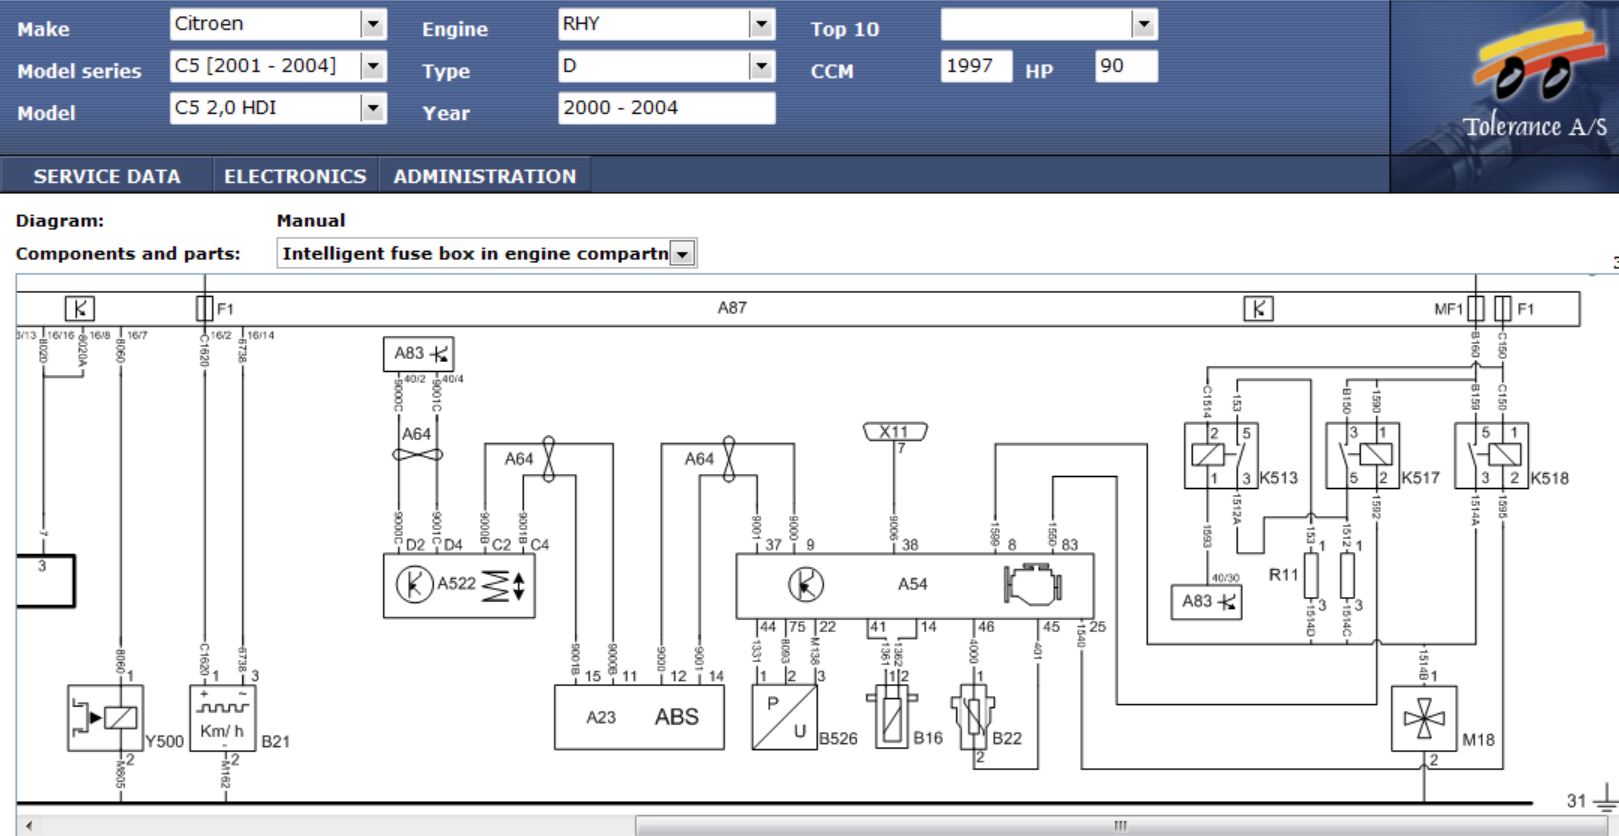Click the F1 fuse next to MF1
The height and width of the screenshot is (836, 1619).
(x=1503, y=309)
